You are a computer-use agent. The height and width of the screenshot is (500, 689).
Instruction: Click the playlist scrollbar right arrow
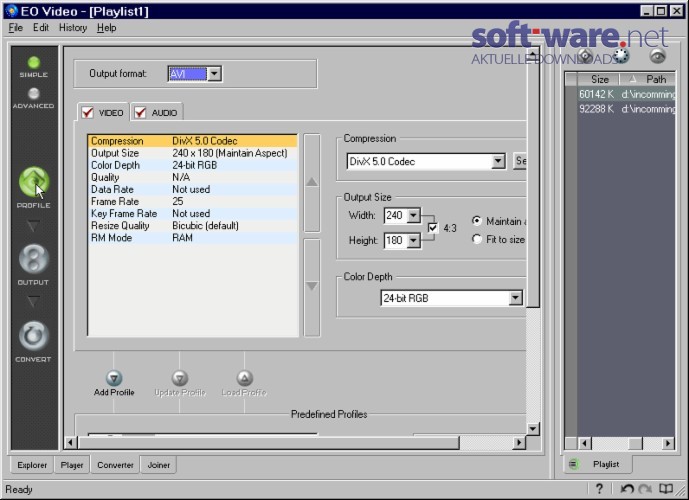click(x=668, y=443)
